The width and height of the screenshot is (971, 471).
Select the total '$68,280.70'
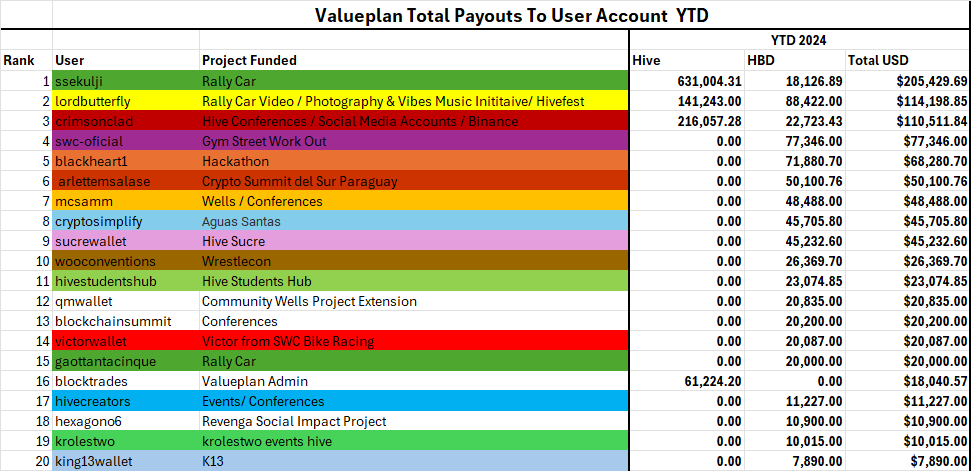click(908, 162)
